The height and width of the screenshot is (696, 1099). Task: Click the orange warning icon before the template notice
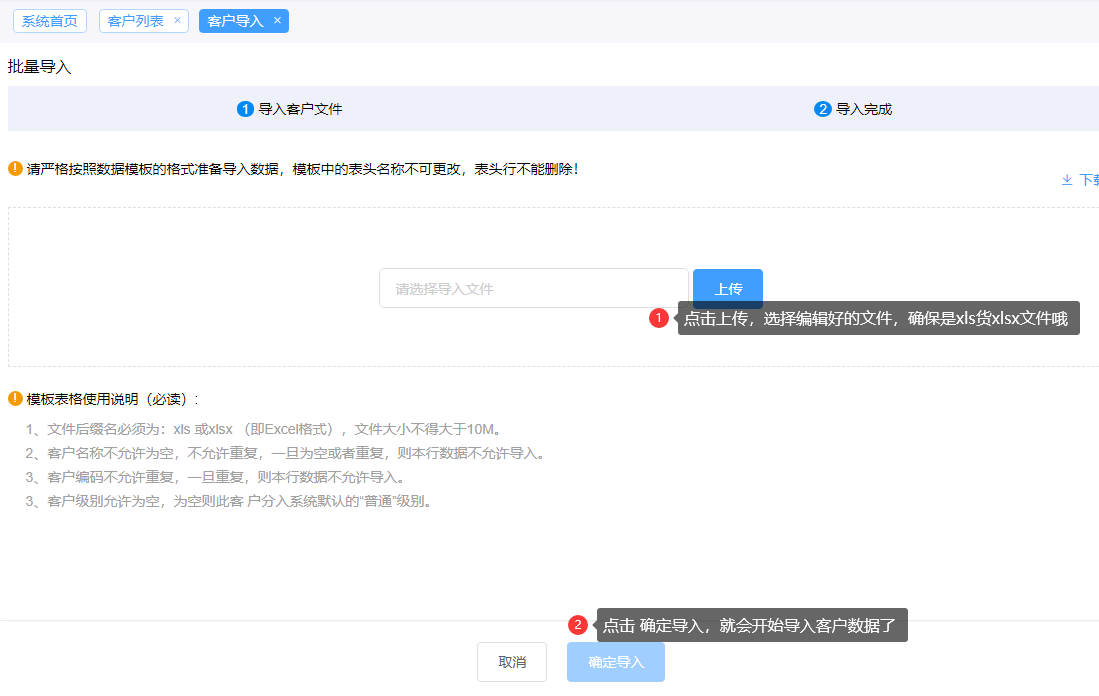[x=14, y=168]
